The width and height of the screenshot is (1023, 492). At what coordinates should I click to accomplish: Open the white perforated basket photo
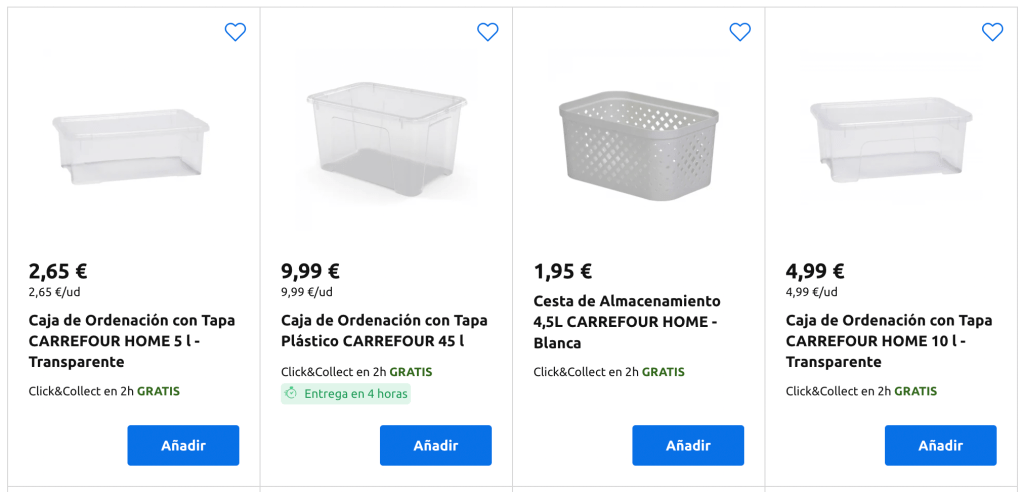(639, 142)
